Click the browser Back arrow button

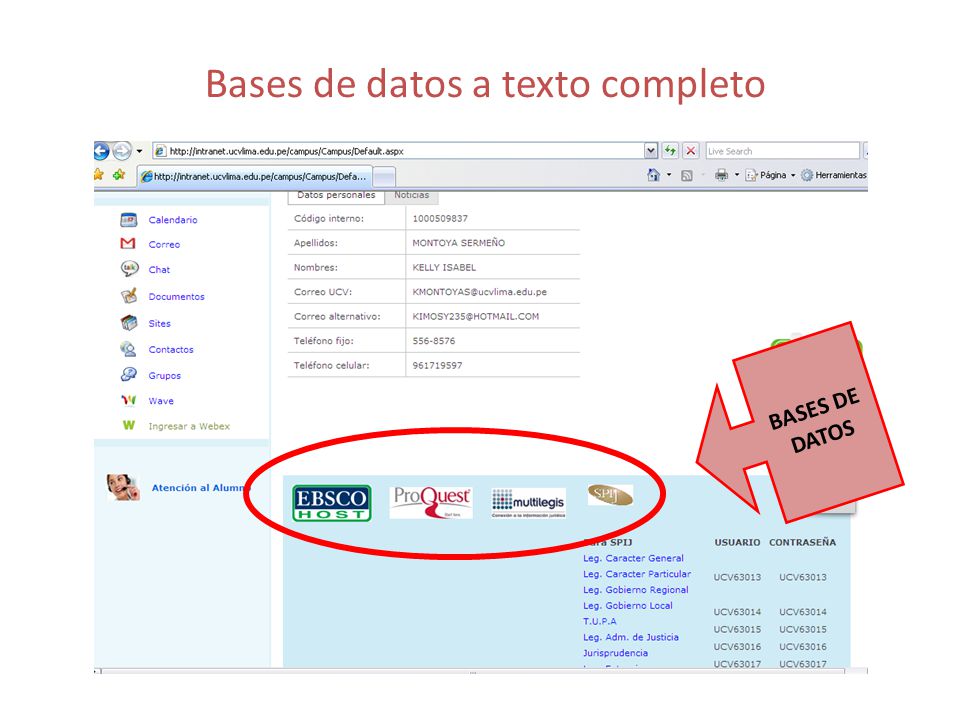click(101, 151)
